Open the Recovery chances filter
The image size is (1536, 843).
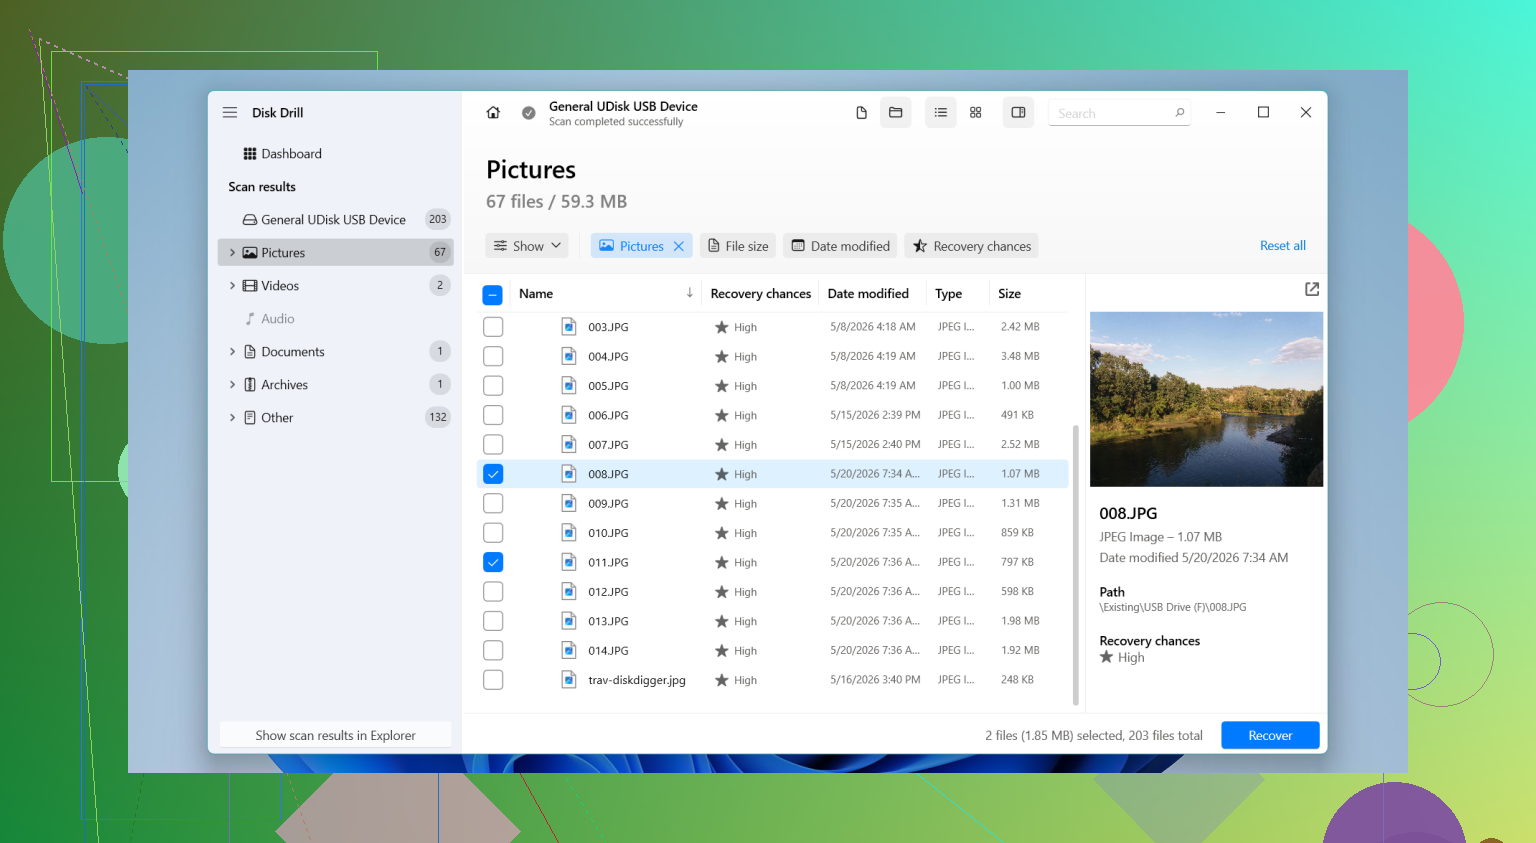pos(972,246)
